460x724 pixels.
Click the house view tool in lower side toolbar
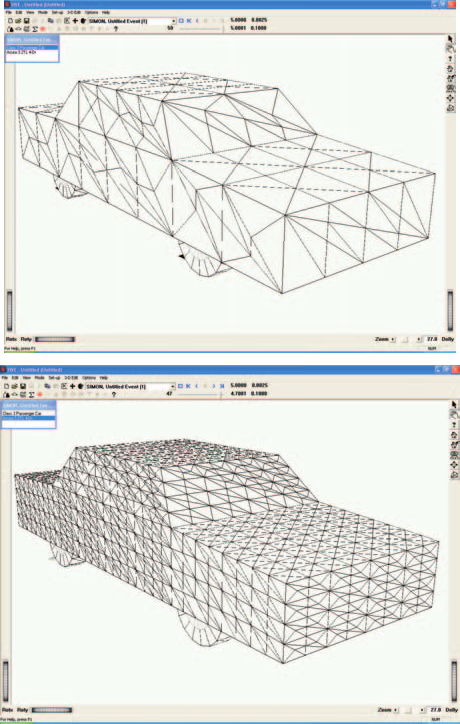pos(454,434)
